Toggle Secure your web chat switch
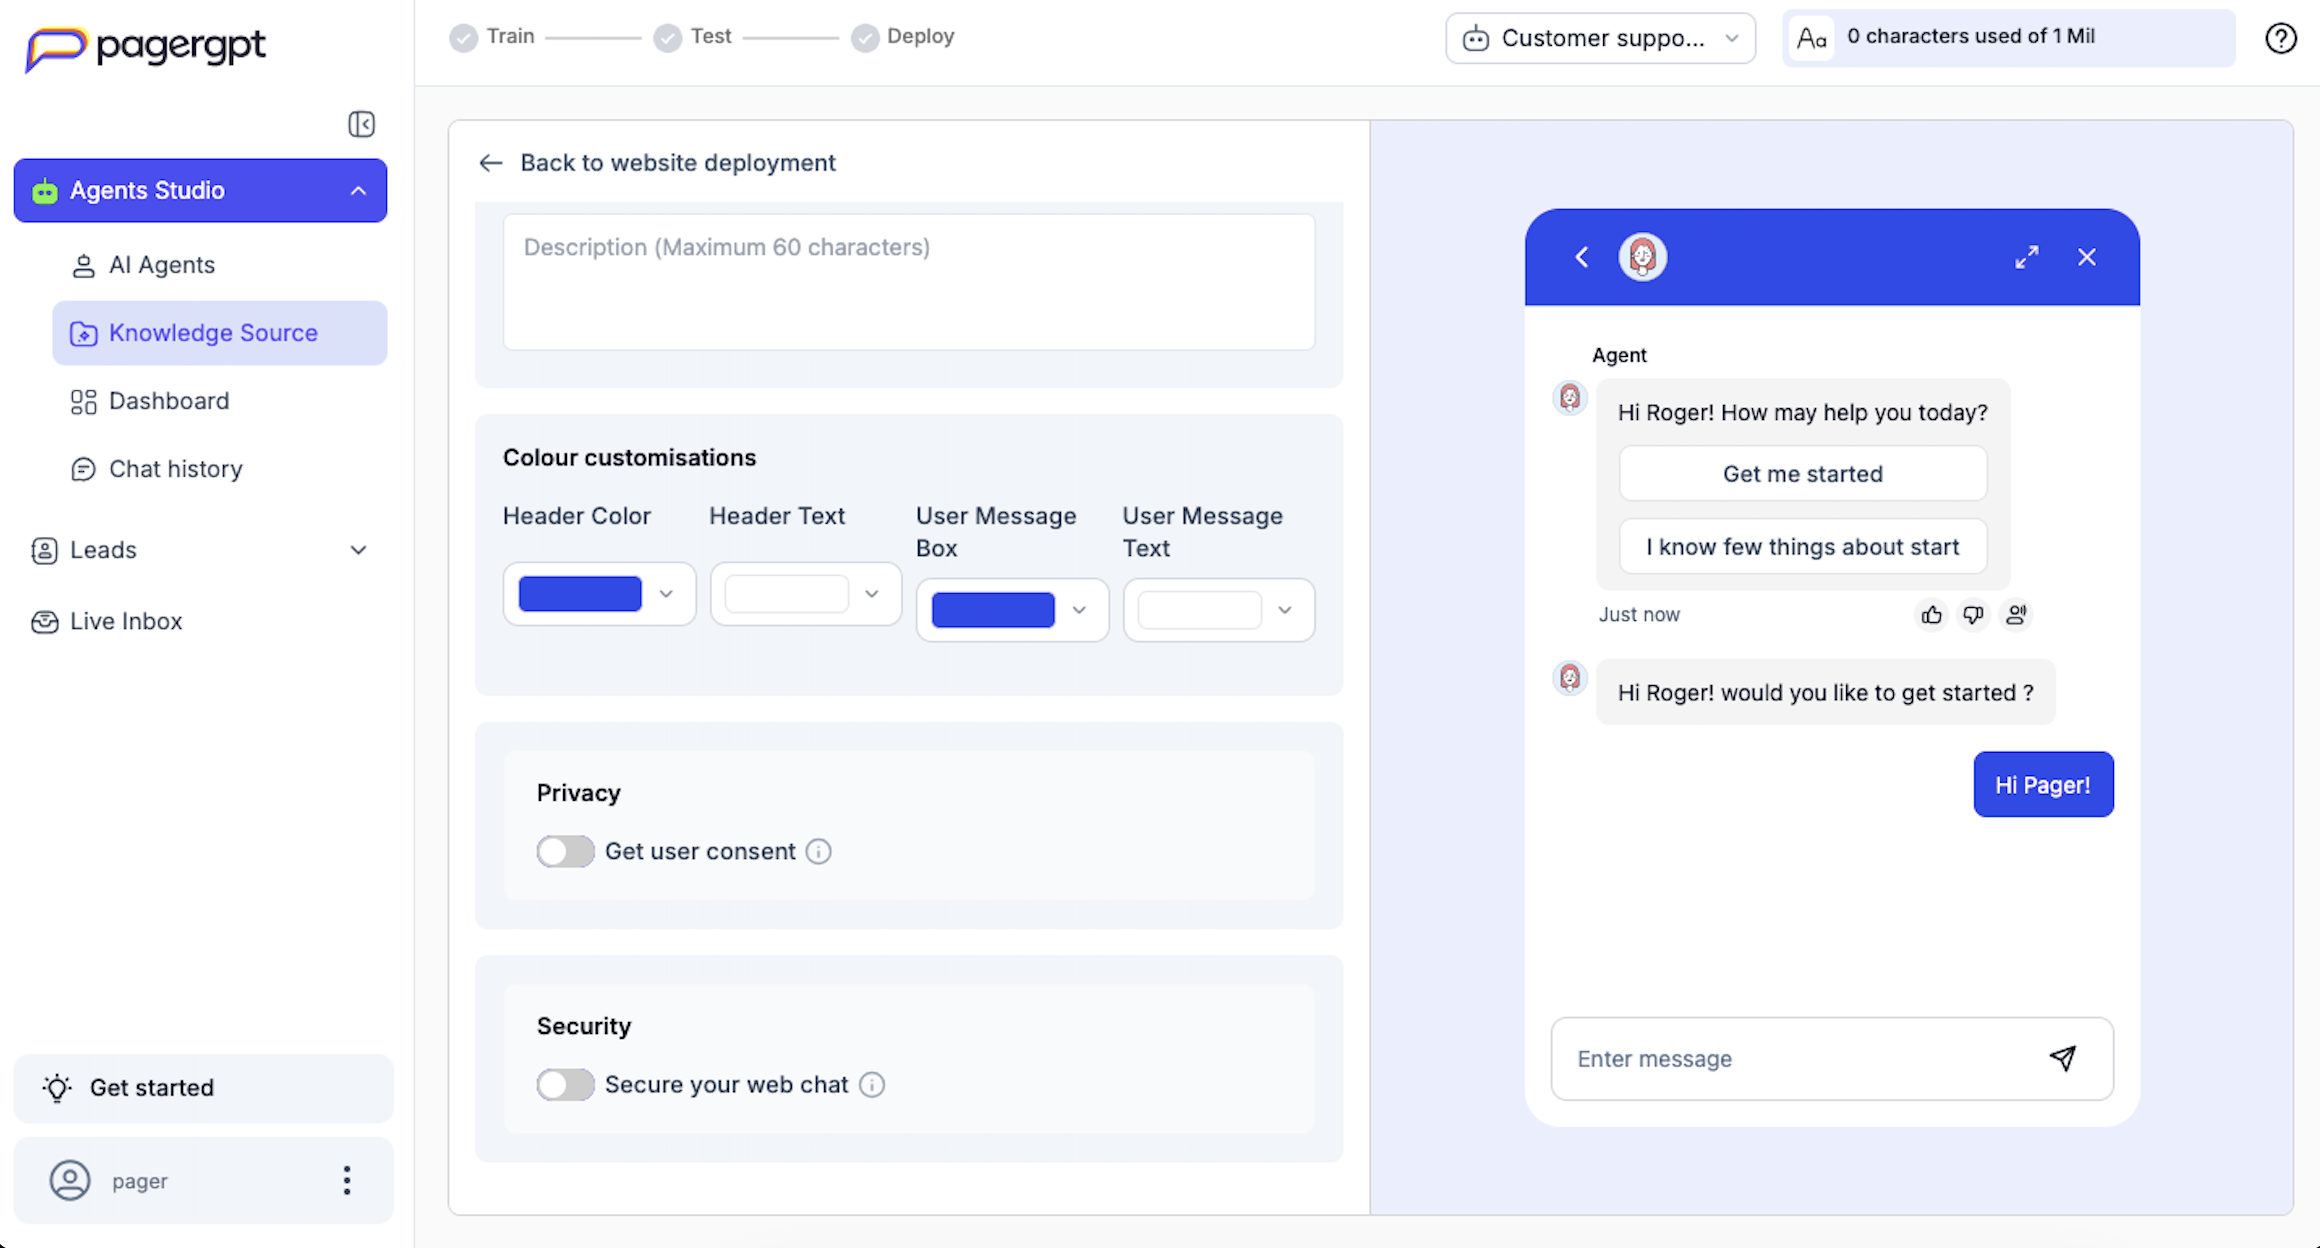The height and width of the screenshot is (1248, 2320). click(x=565, y=1085)
